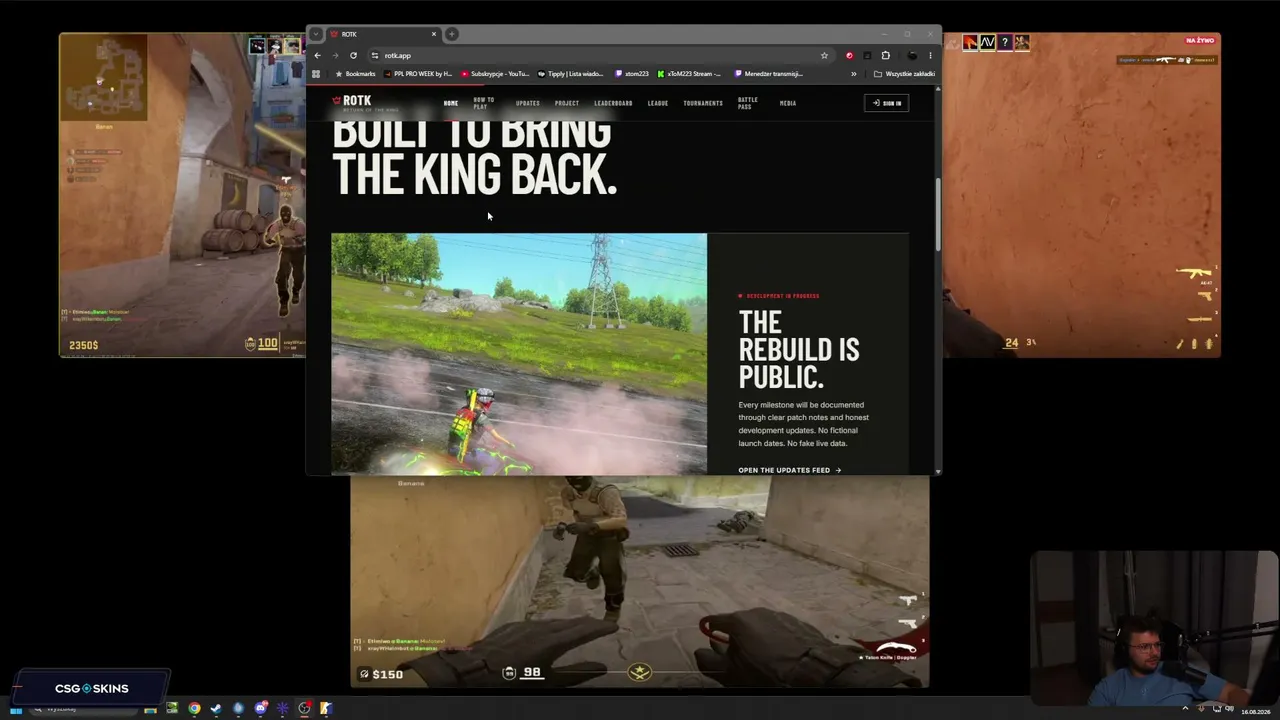Click the site info icon beside the URL
Image resolution: width=1280 pixels, height=720 pixels.
(374, 55)
